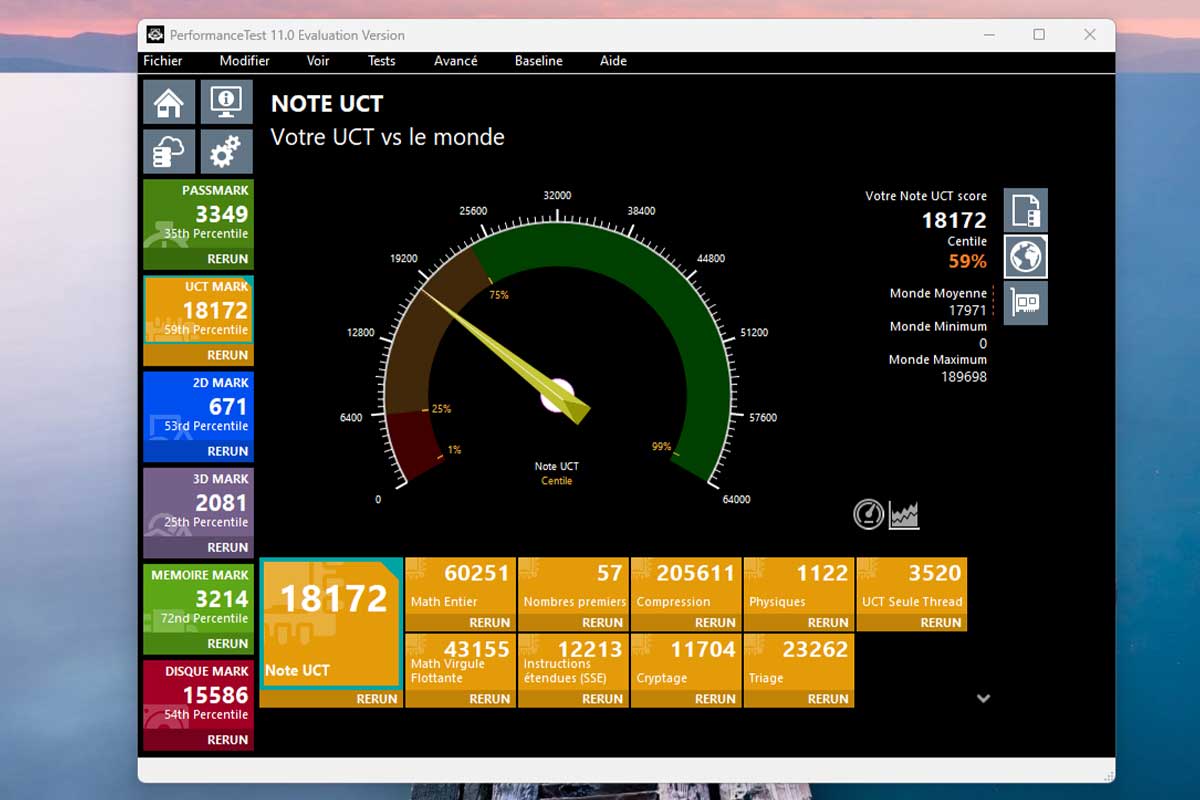Click the PerformanceTest app icon in title bar

point(155,35)
